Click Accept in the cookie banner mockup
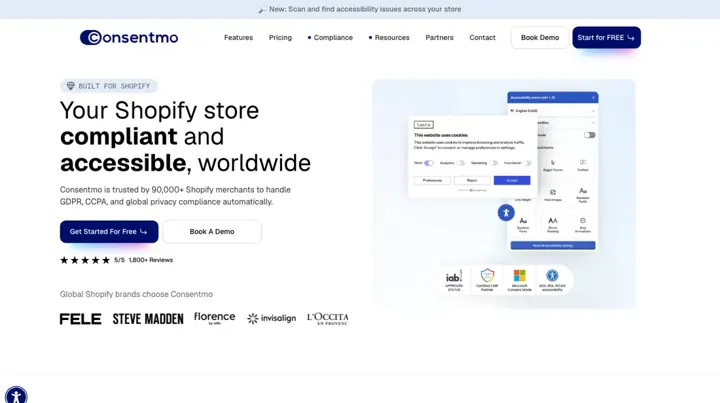 (x=512, y=180)
